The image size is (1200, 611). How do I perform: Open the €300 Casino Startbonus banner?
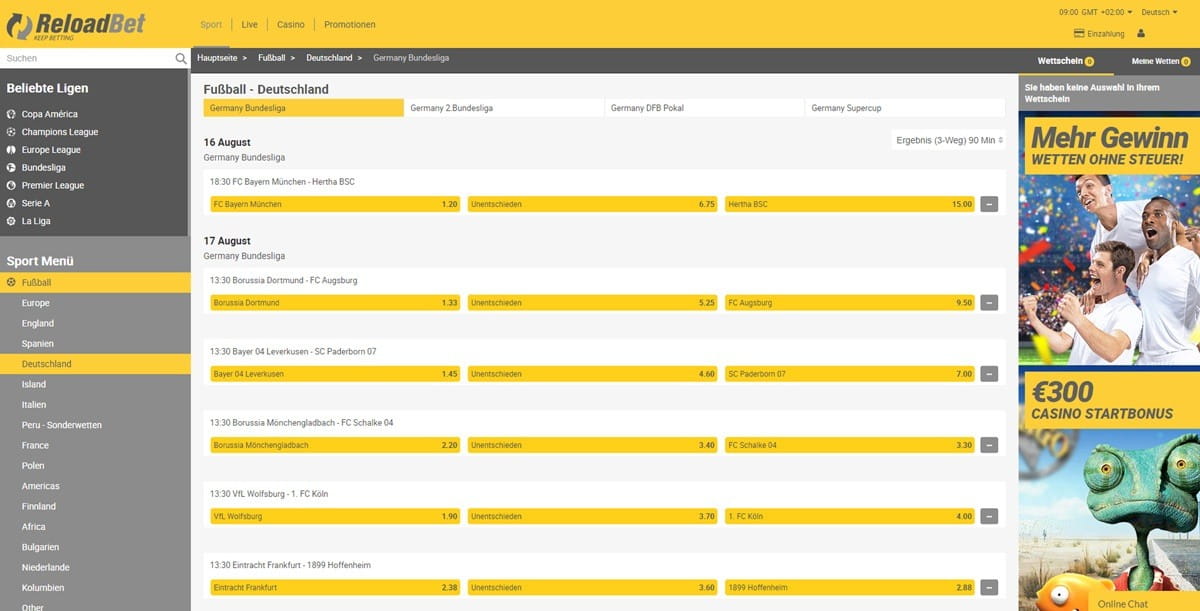coord(1109,490)
